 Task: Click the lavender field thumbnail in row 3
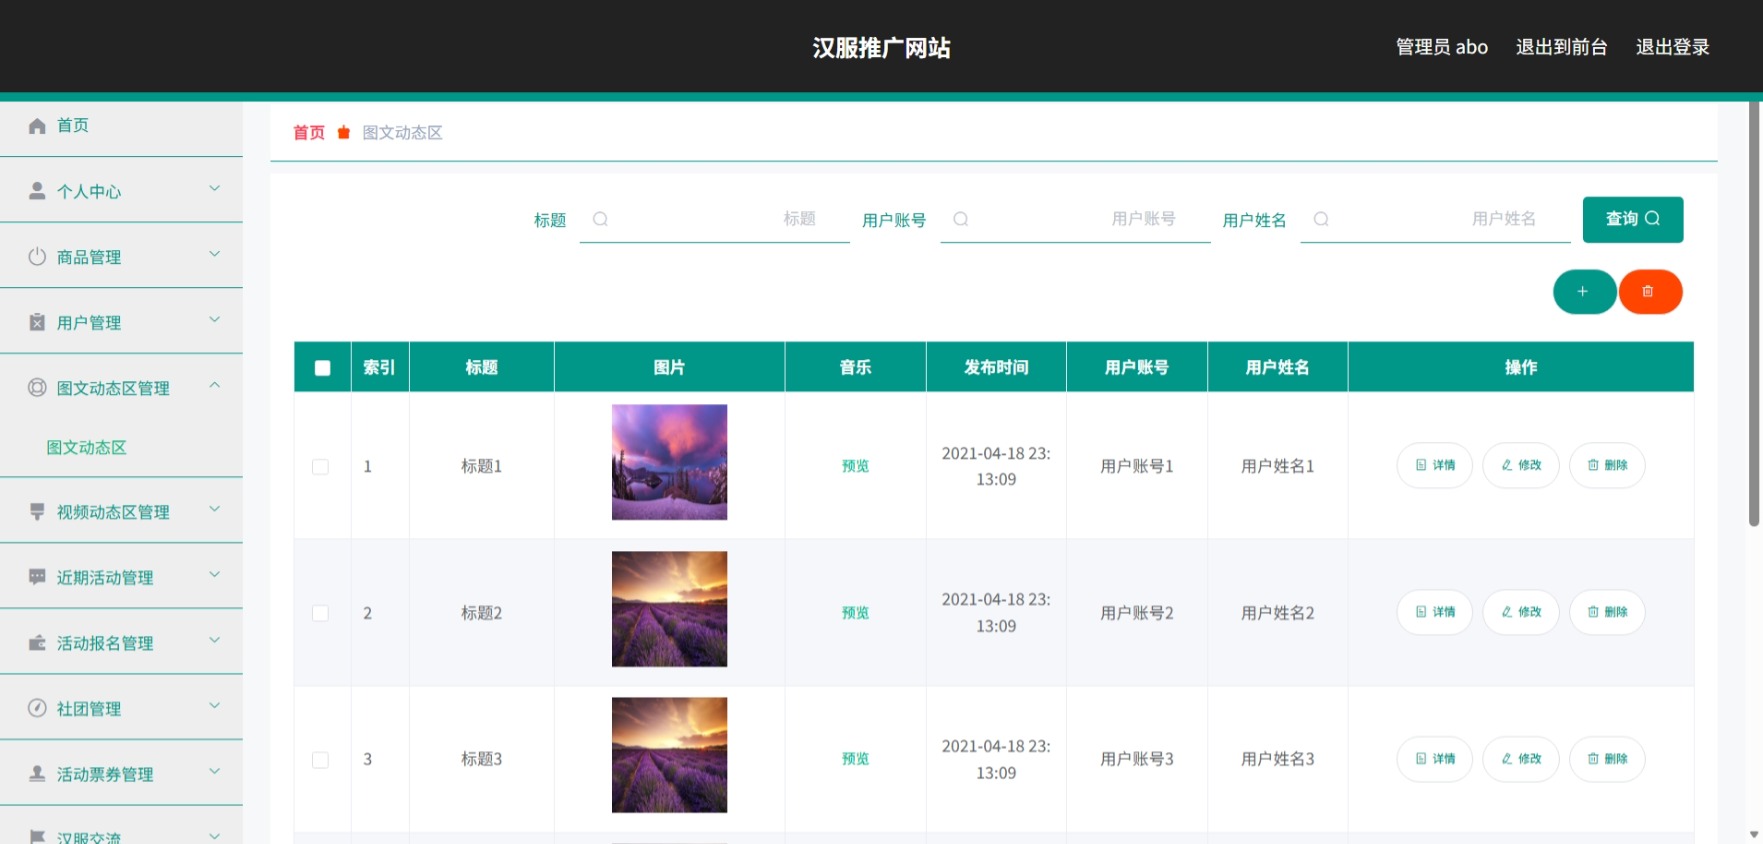click(x=669, y=755)
